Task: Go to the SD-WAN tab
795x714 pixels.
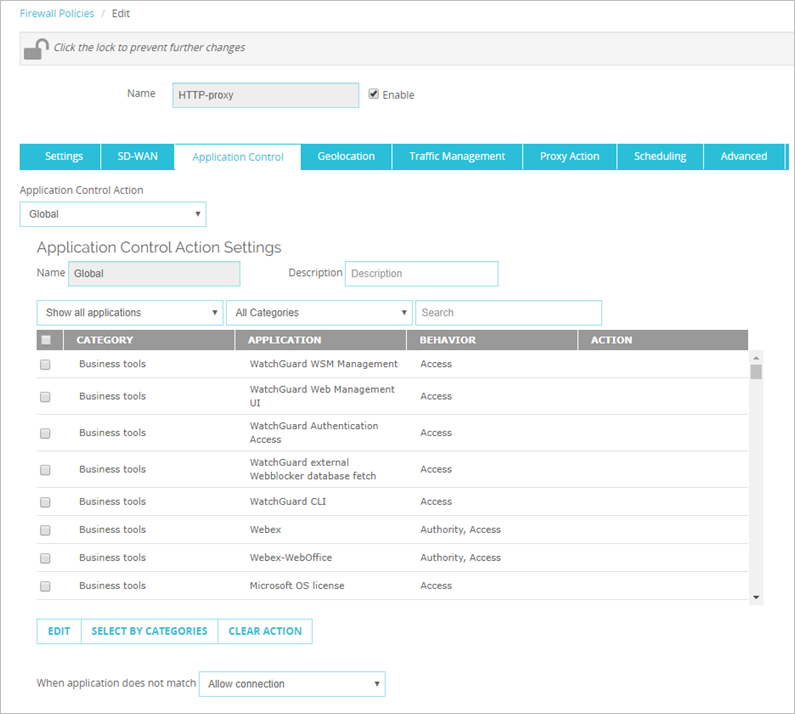Action: [138, 156]
